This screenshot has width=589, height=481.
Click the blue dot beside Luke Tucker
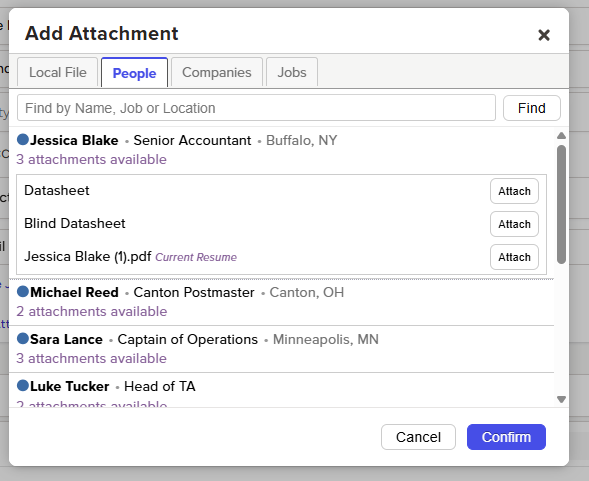[23, 385]
